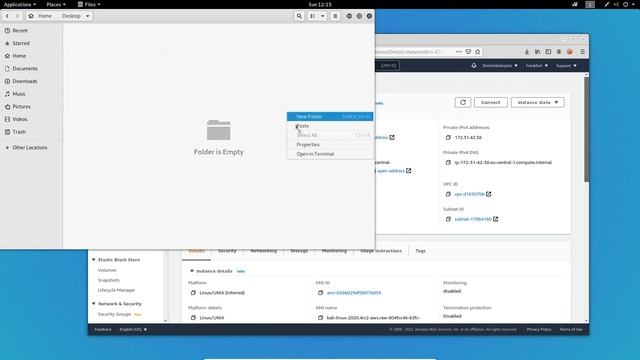This screenshot has width=640, height=360.
Task: Switch to the Tags tab
Action: click(x=420, y=251)
